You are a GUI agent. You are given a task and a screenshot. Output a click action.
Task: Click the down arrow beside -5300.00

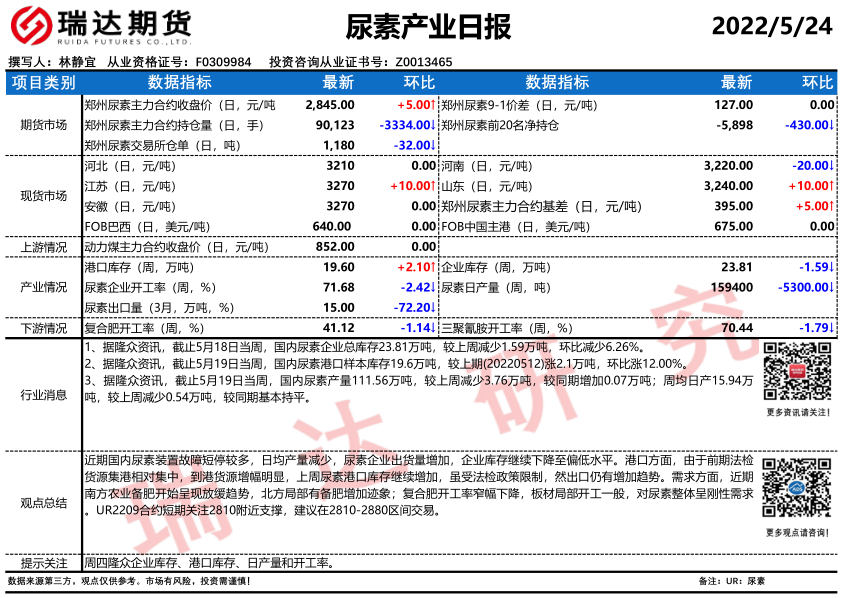tap(831, 288)
